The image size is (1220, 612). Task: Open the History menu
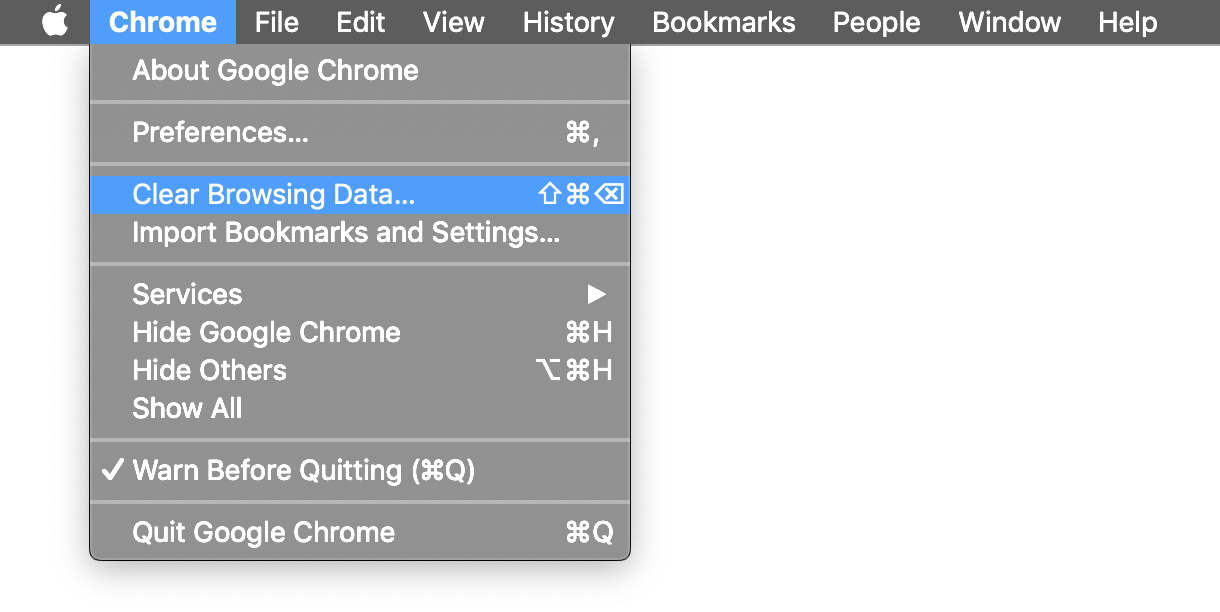pyautogui.click(x=567, y=22)
